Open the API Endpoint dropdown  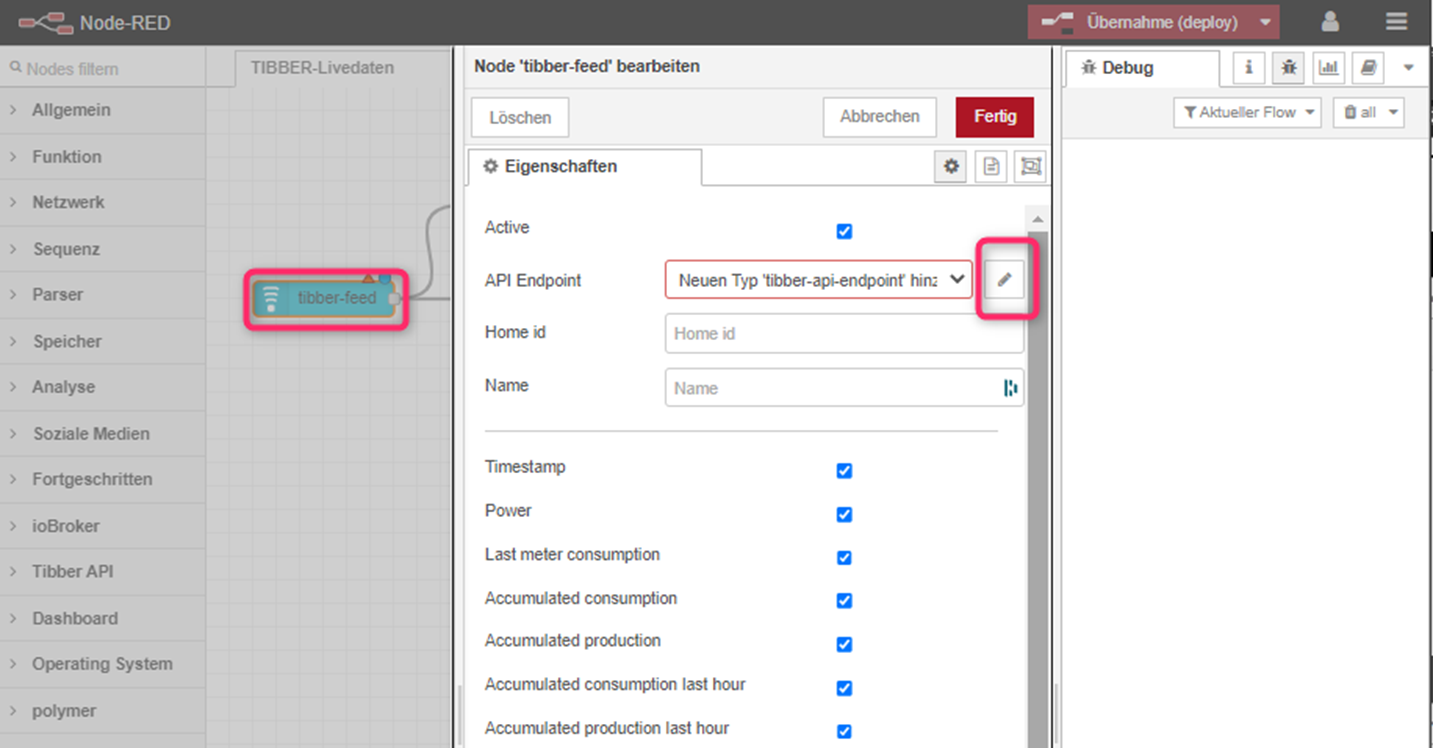click(818, 280)
